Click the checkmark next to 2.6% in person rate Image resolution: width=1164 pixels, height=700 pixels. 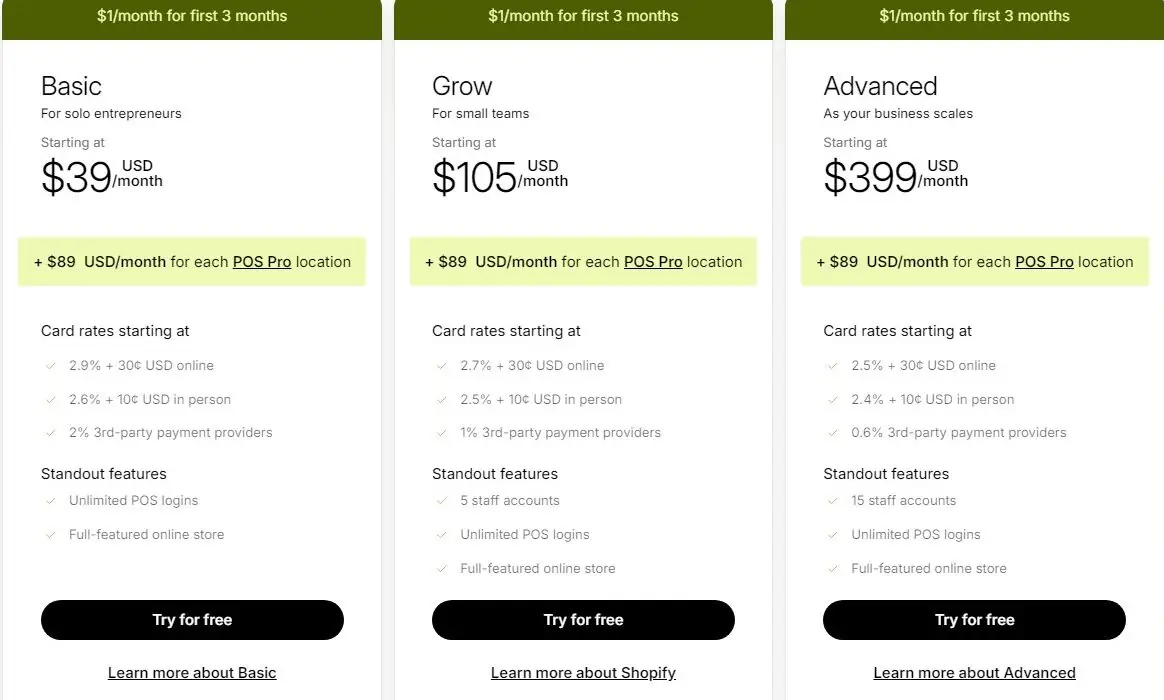tap(51, 398)
